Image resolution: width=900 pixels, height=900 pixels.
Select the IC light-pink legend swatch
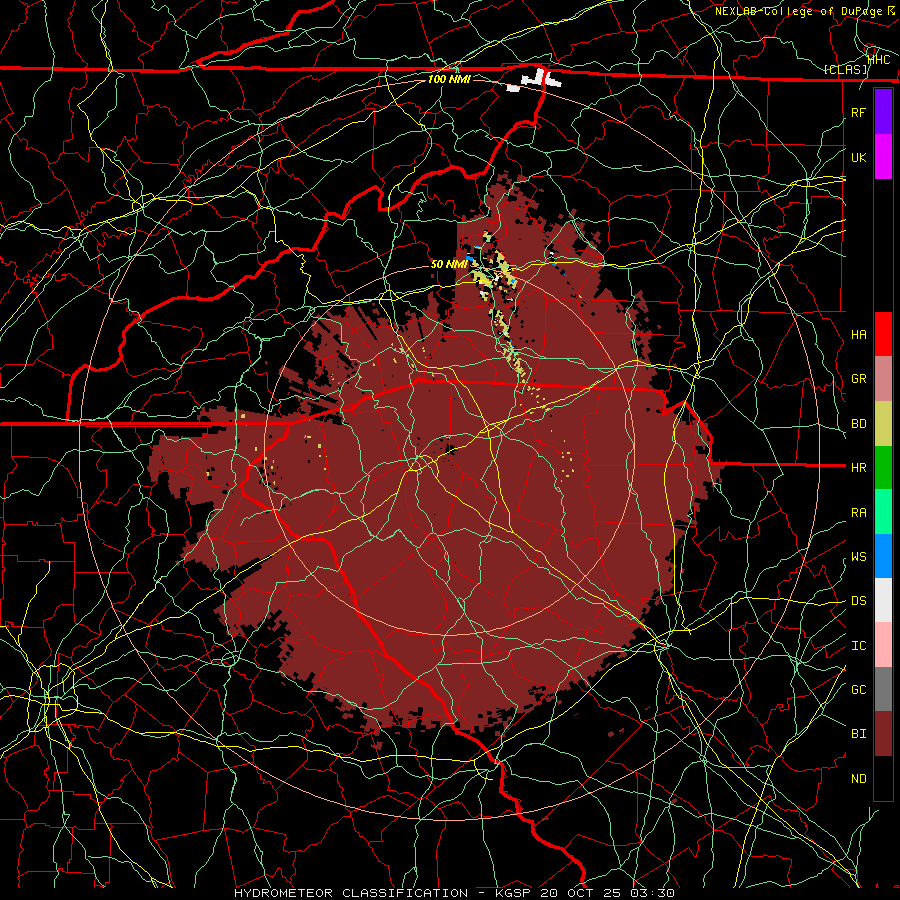[883, 645]
